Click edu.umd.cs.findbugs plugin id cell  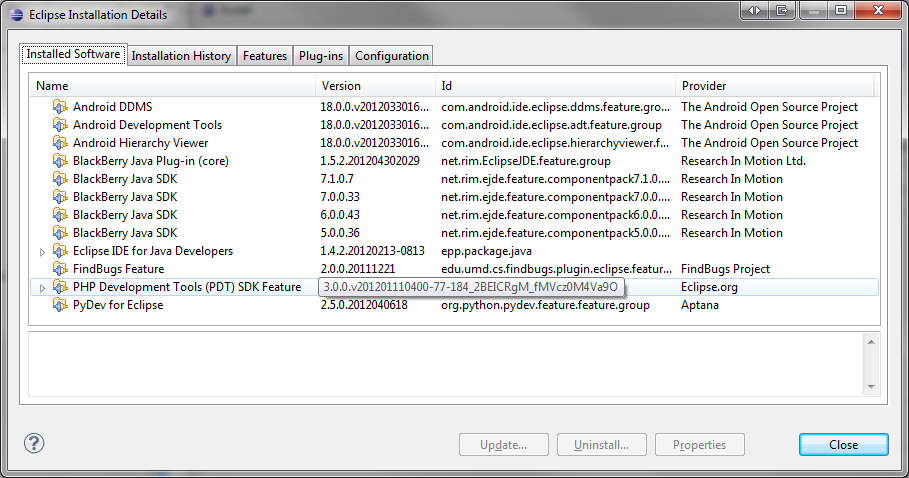[x=556, y=269]
